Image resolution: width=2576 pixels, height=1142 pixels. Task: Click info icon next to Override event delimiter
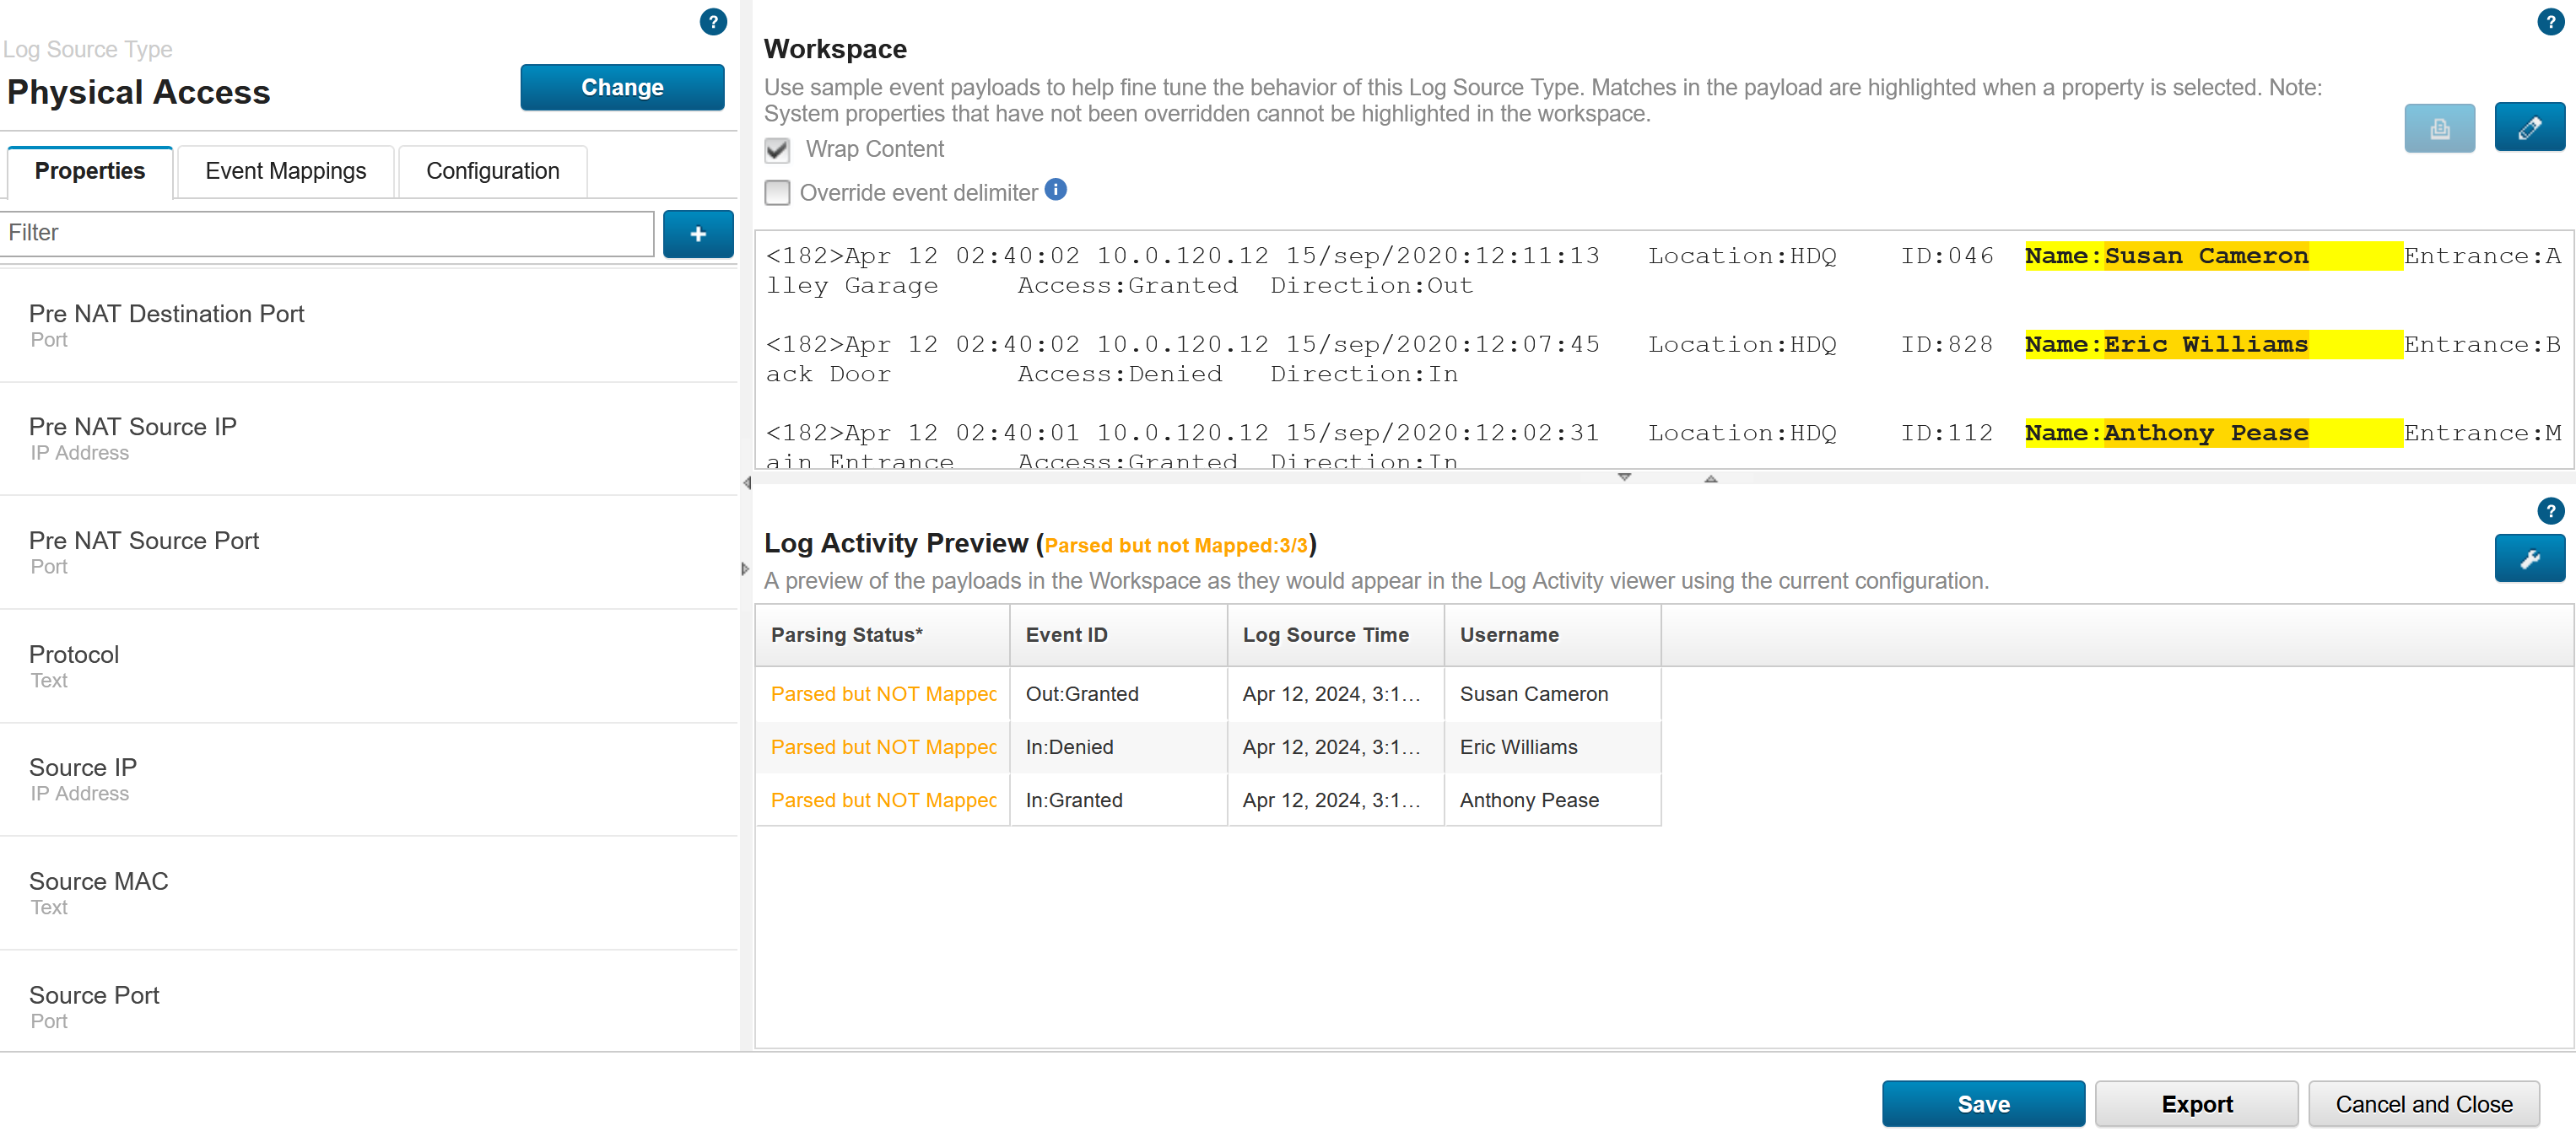pyautogui.click(x=1056, y=190)
